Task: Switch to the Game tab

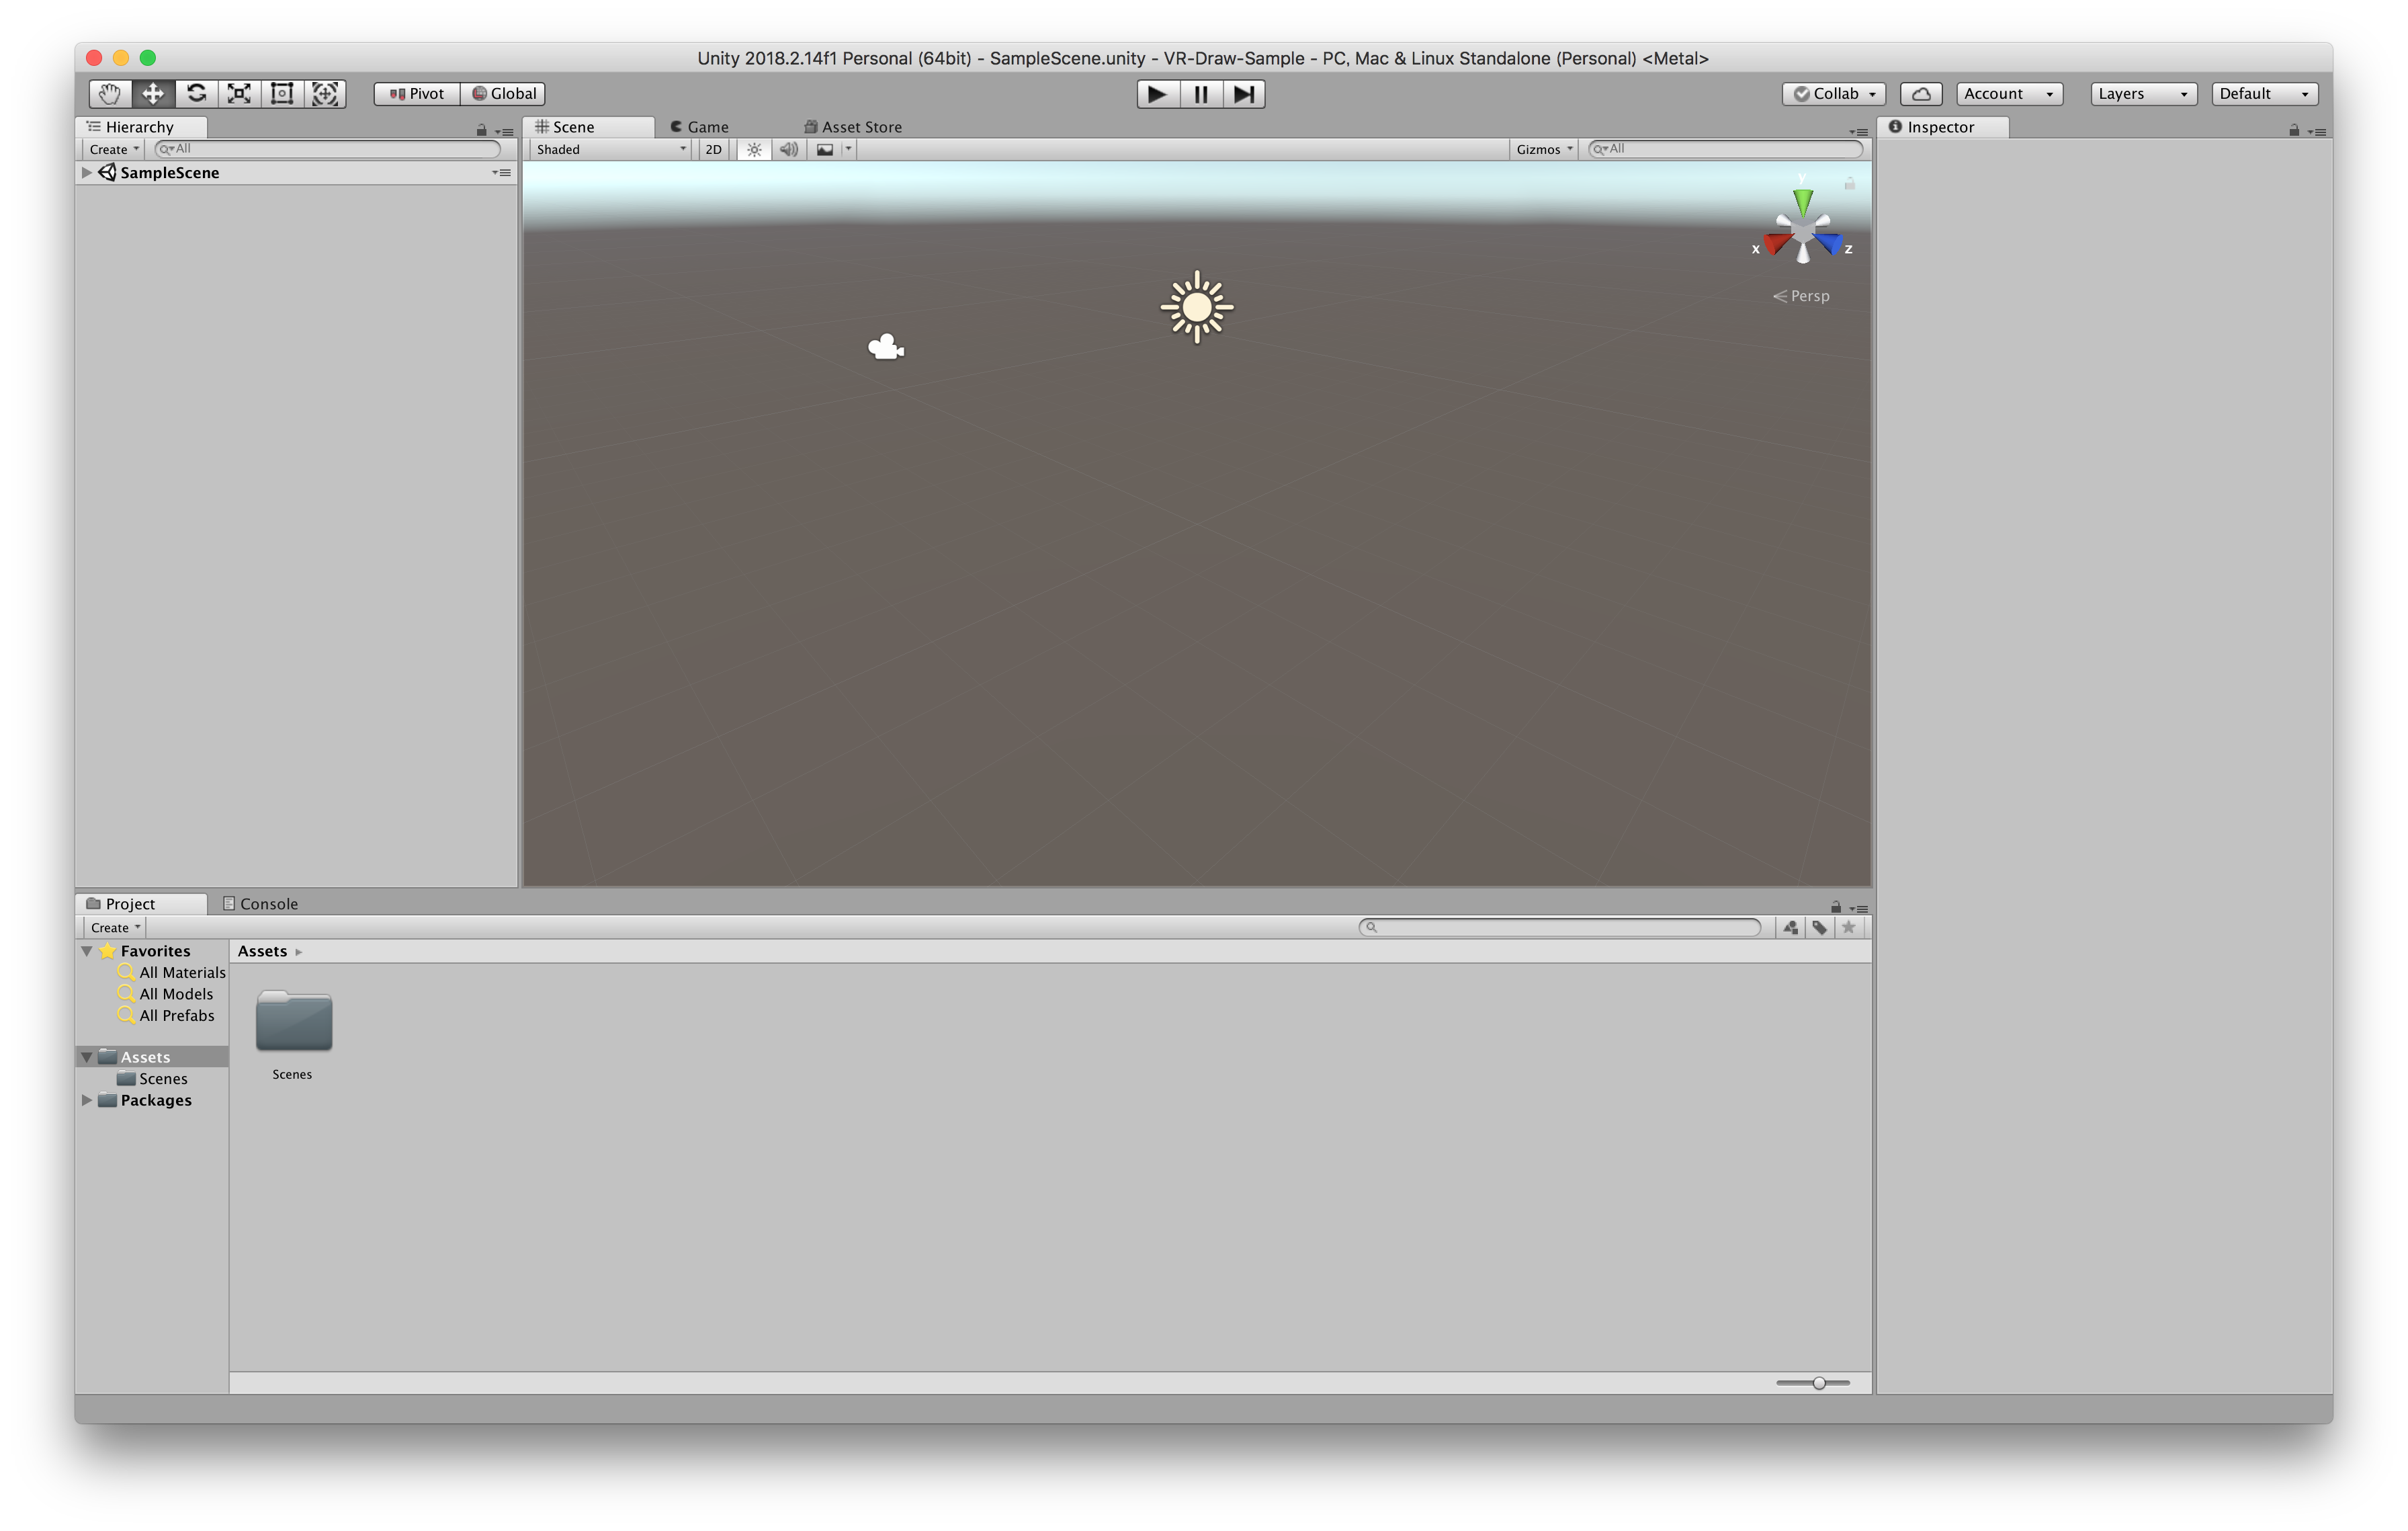Action: 700,126
